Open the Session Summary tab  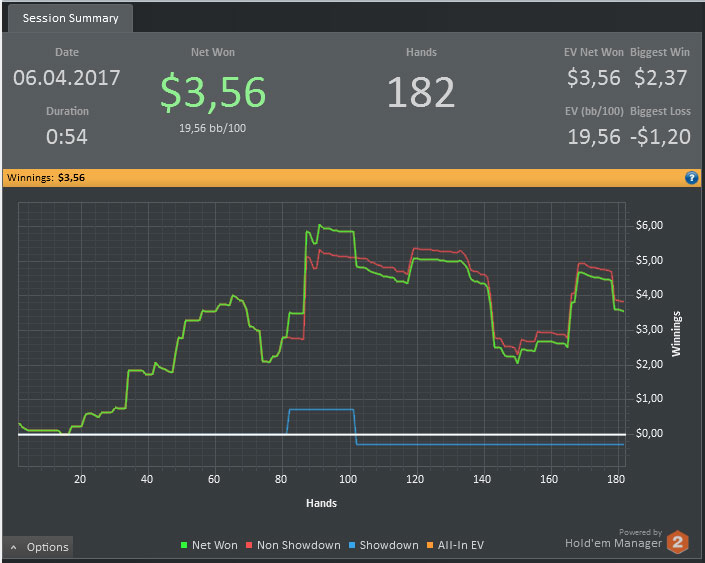(71, 18)
